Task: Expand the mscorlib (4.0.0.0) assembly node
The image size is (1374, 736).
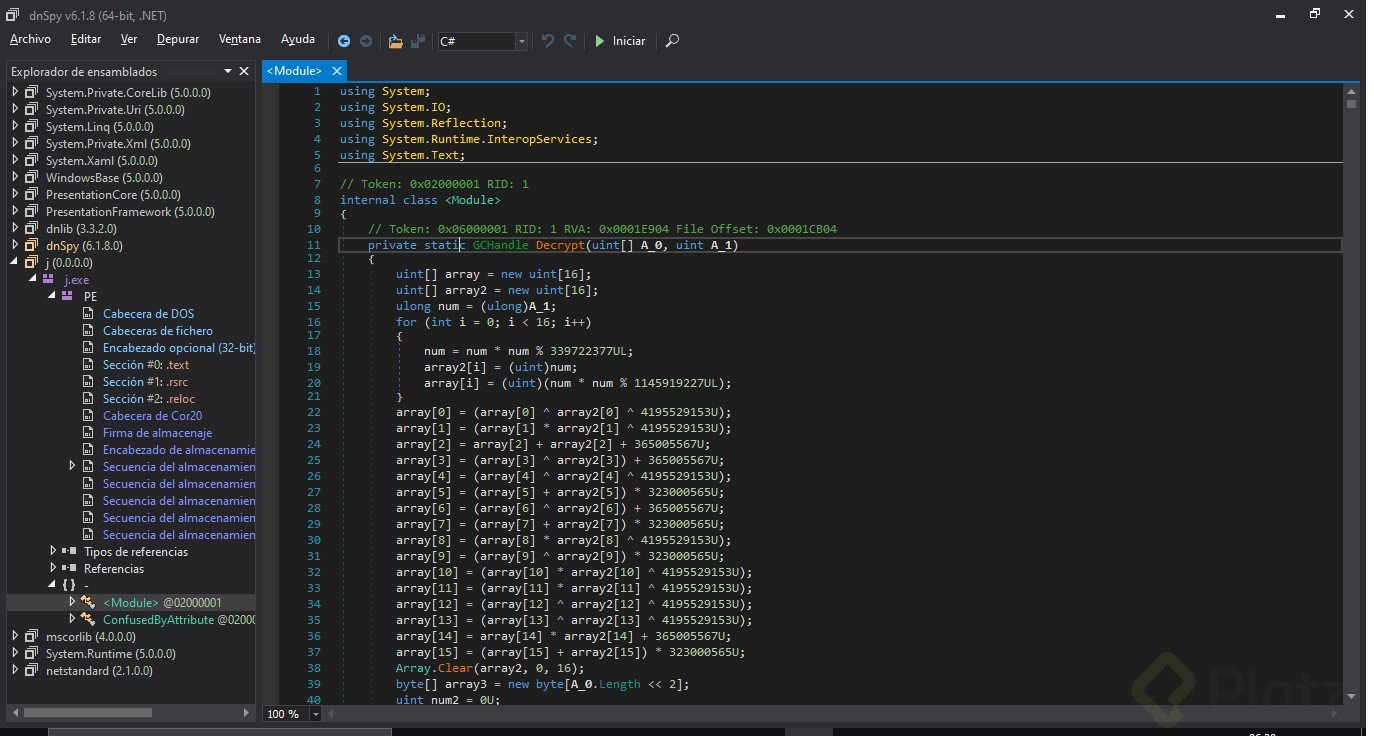Action: [16, 636]
